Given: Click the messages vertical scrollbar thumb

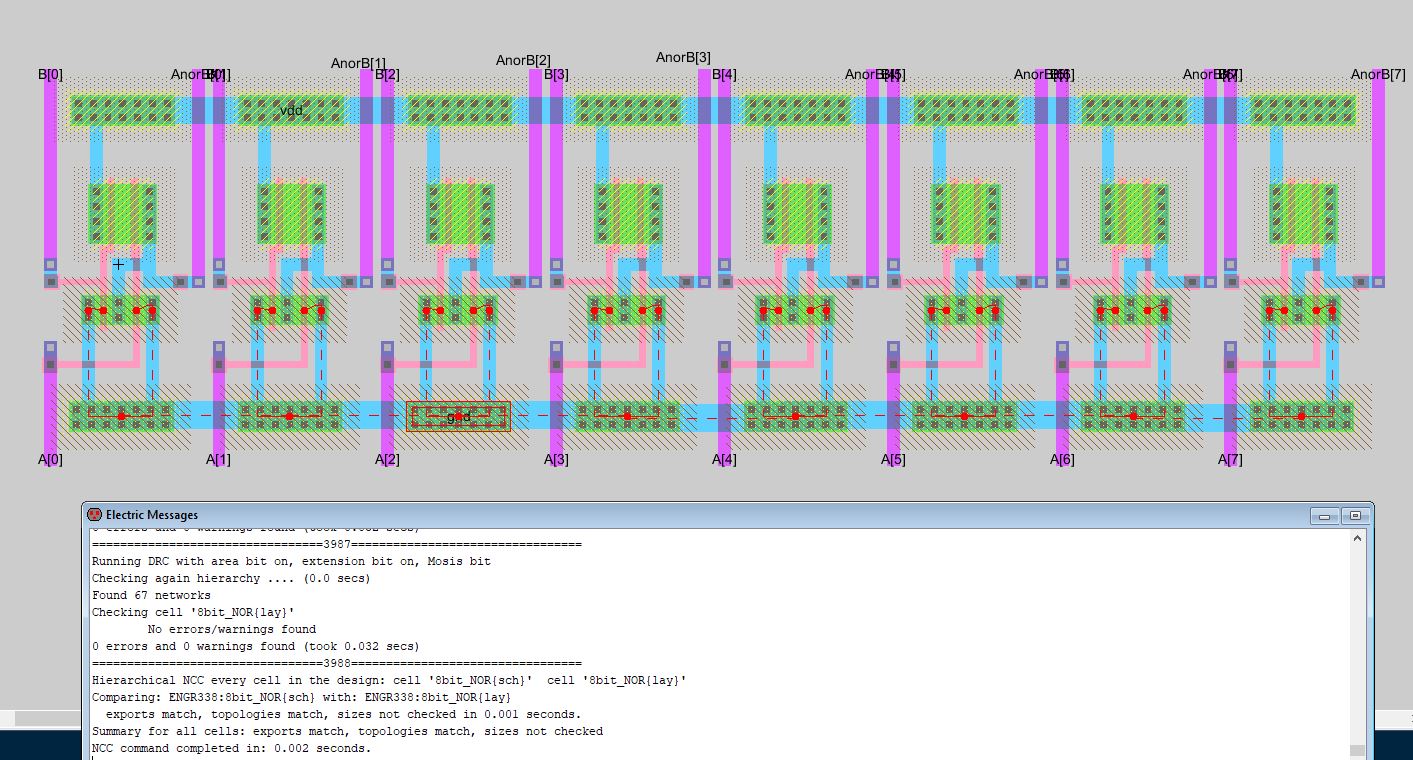Looking at the screenshot, I should pyautogui.click(x=1356, y=750).
